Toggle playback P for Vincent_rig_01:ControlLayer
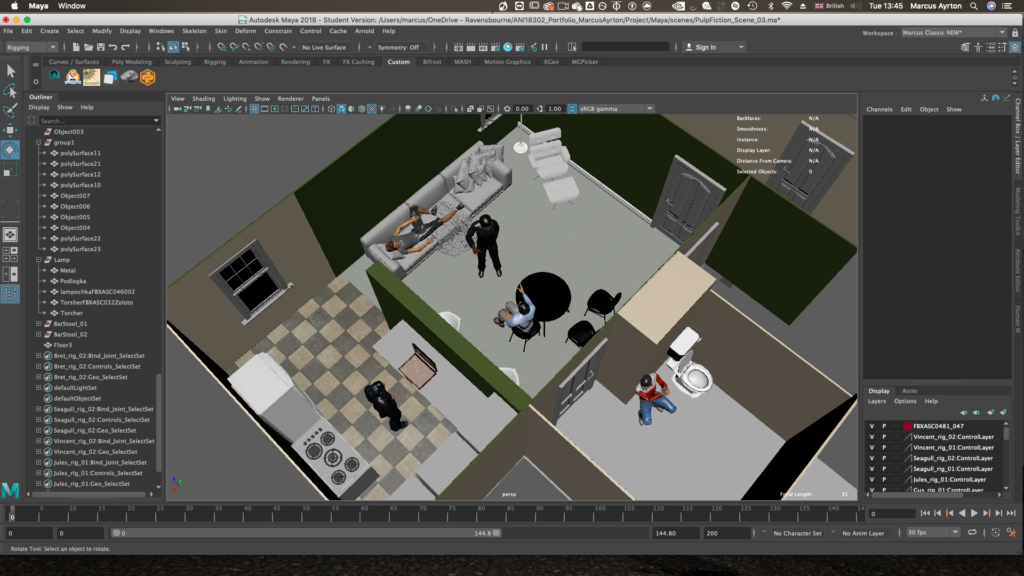 pyautogui.click(x=884, y=447)
